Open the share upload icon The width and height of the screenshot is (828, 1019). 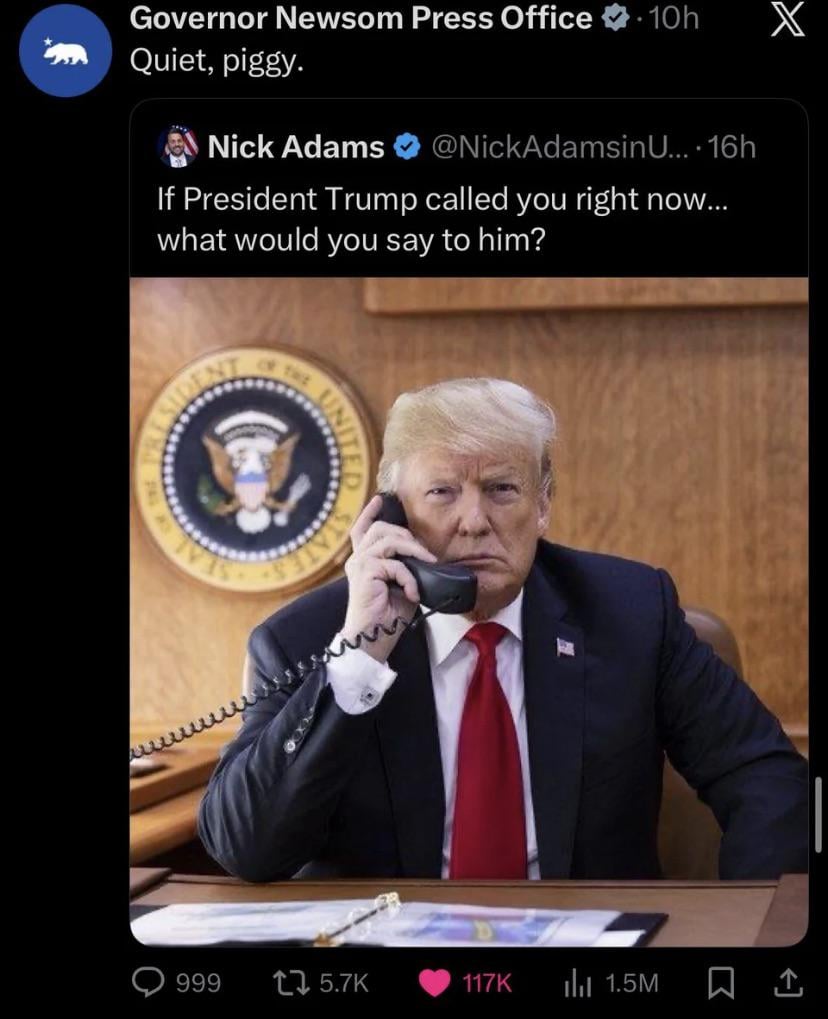787,983
